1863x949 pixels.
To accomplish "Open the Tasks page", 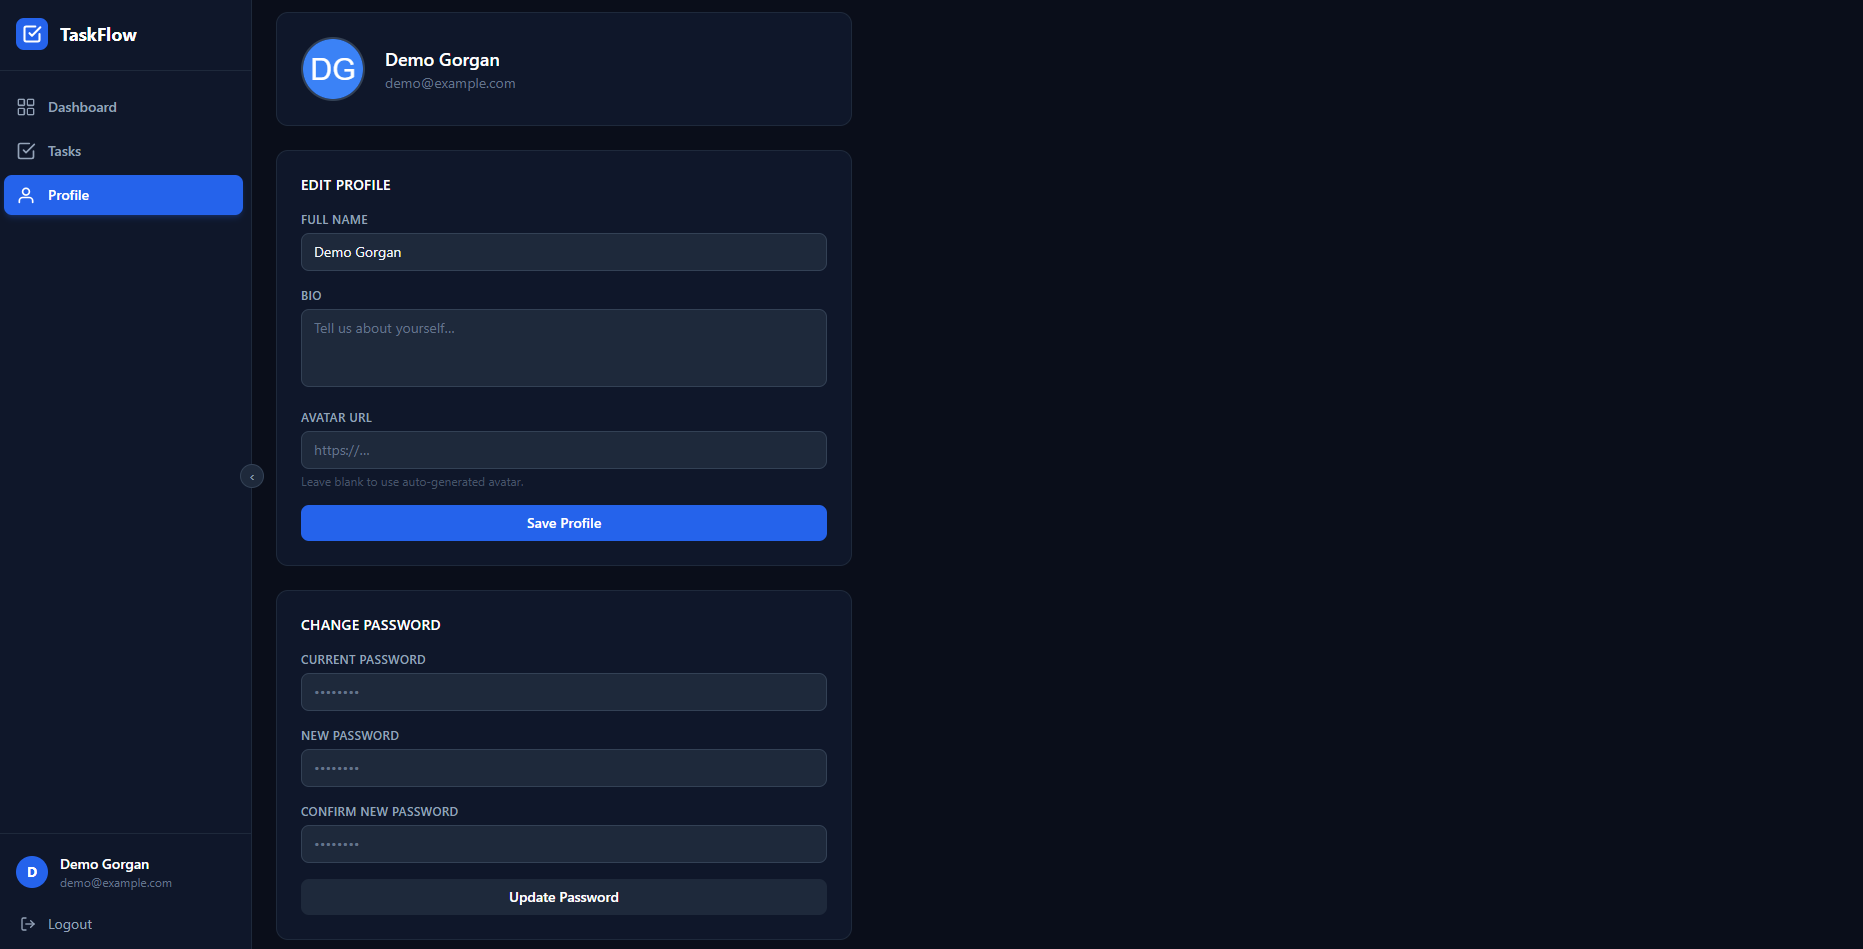I will pos(123,151).
